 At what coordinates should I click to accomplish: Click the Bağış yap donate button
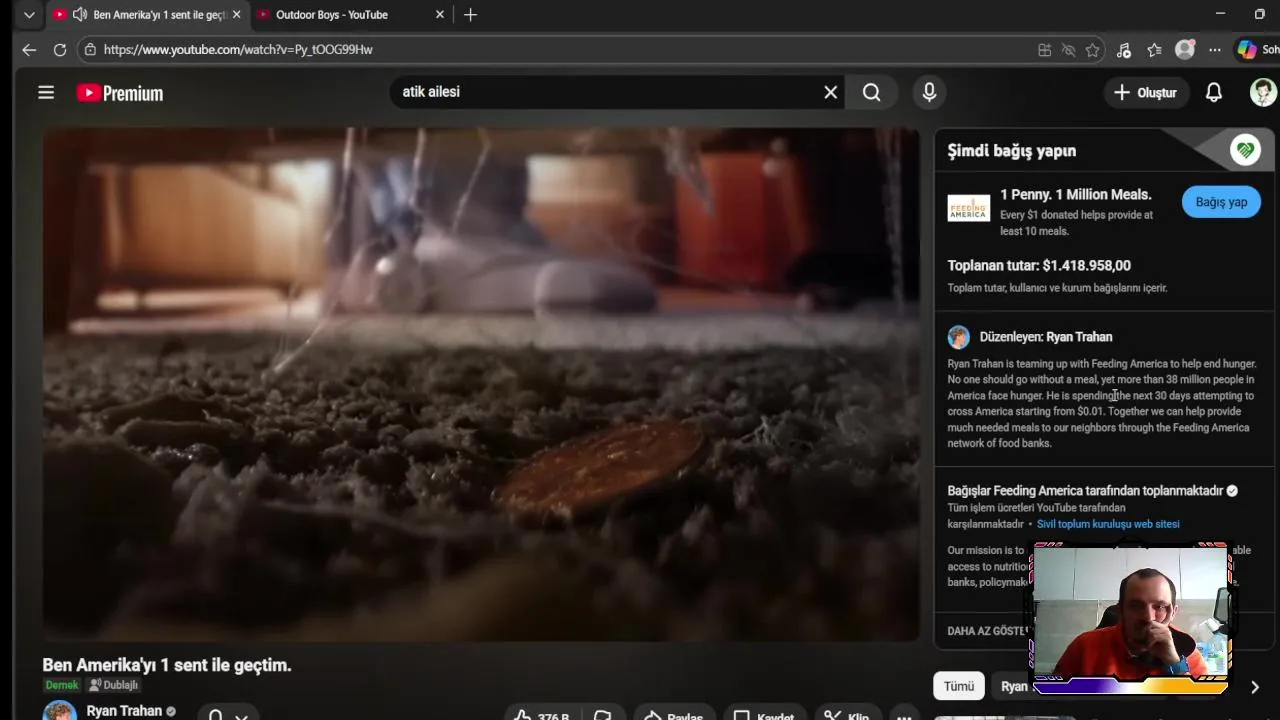pos(1221,202)
